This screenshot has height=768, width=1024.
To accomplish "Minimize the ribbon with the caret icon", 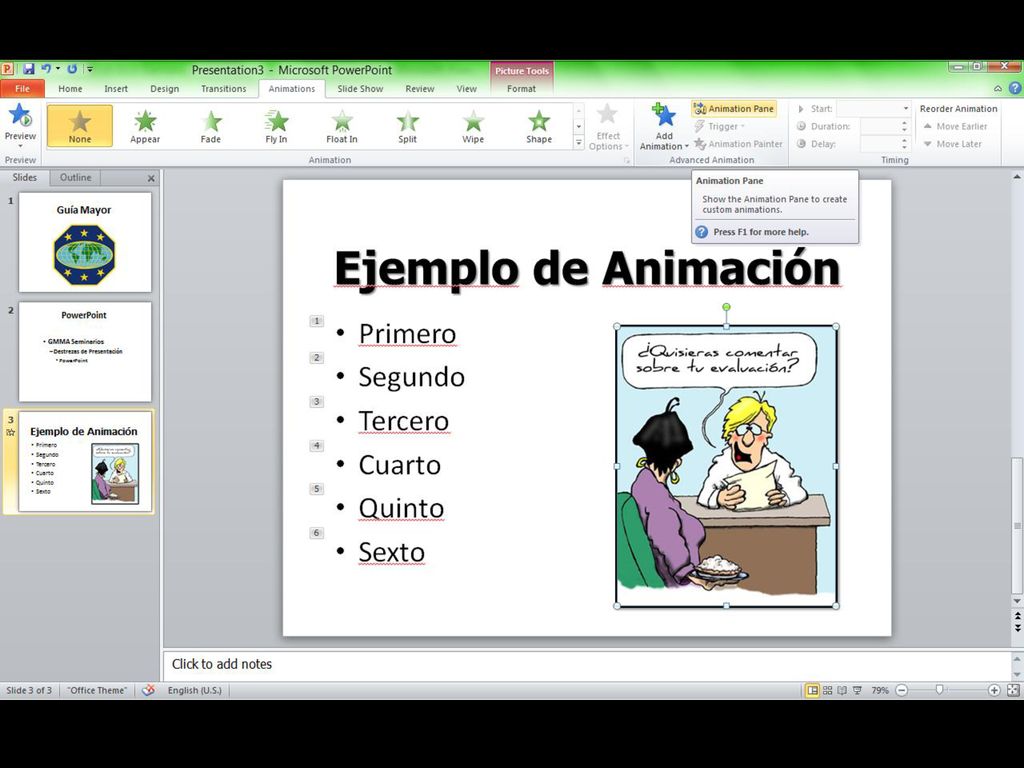I will (998, 88).
